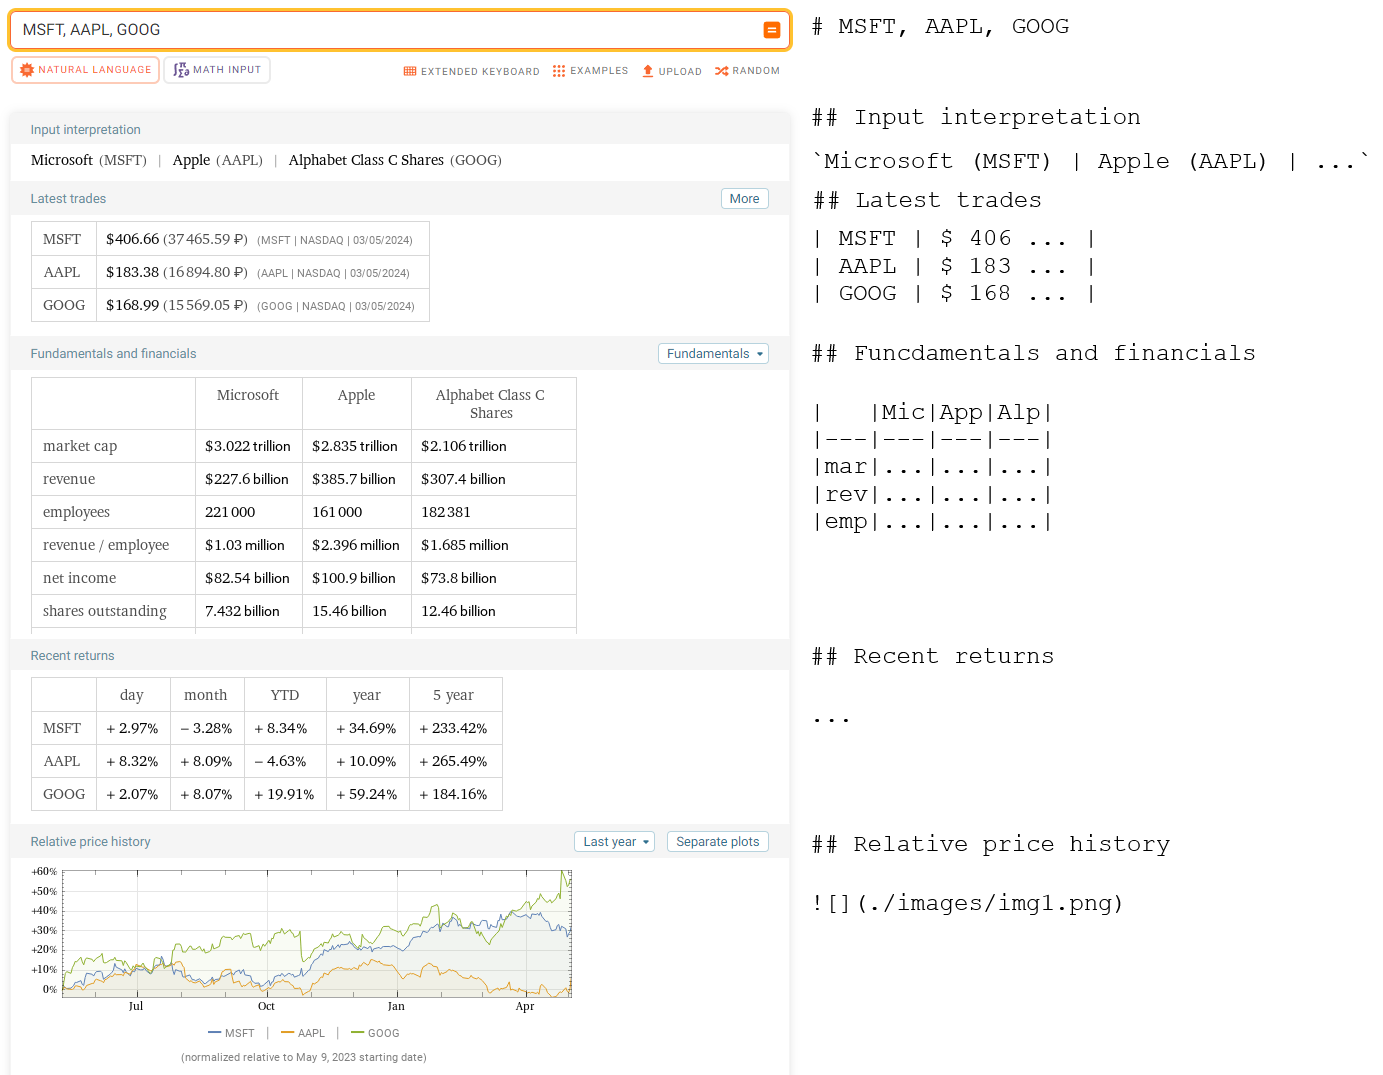Click the AAPL entry in chart legend
The height and width of the screenshot is (1075, 1383).
coord(303,1033)
